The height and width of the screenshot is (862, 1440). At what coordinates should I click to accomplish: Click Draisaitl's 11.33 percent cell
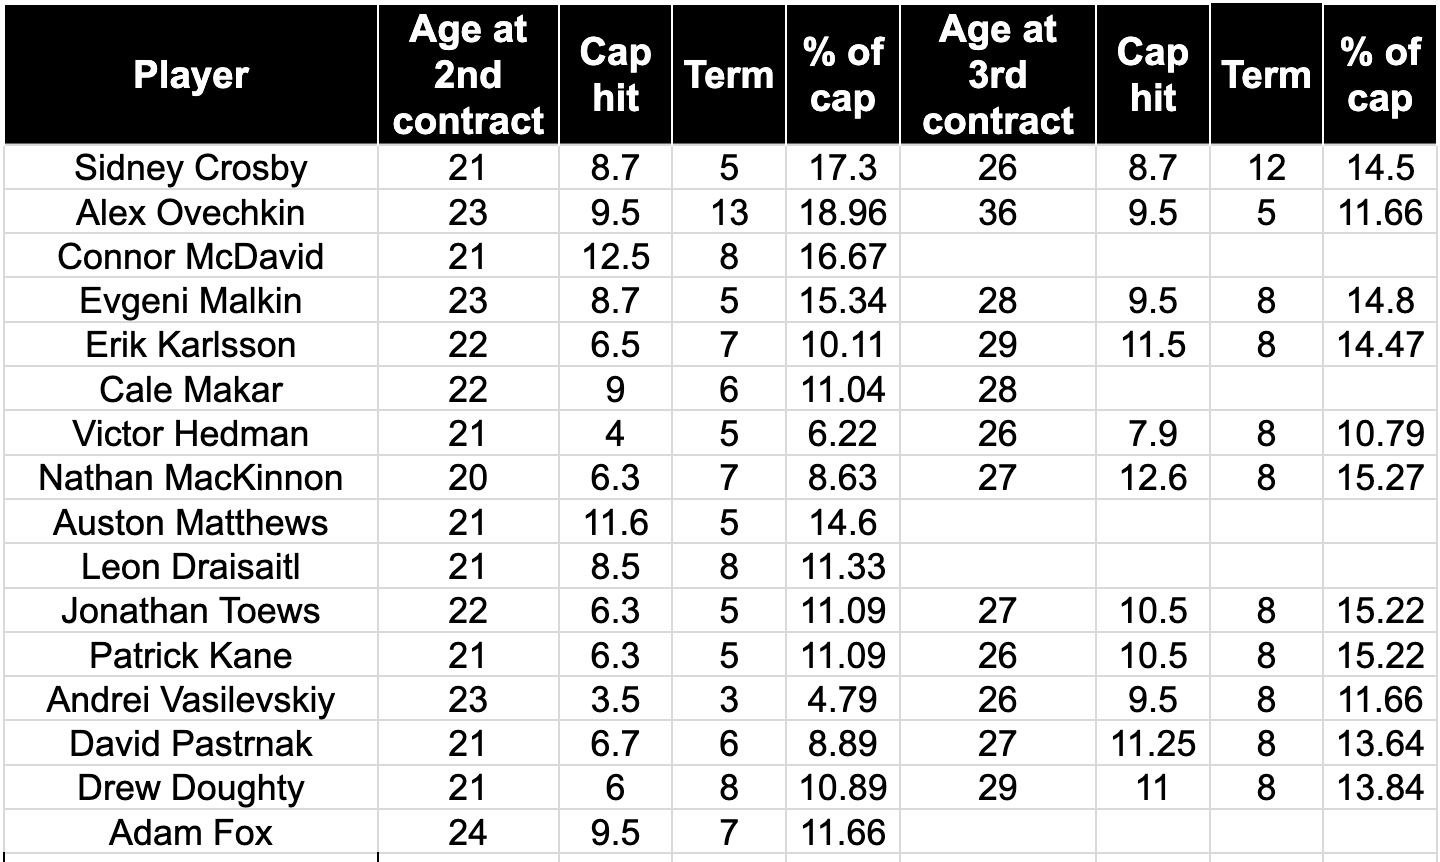(842, 566)
